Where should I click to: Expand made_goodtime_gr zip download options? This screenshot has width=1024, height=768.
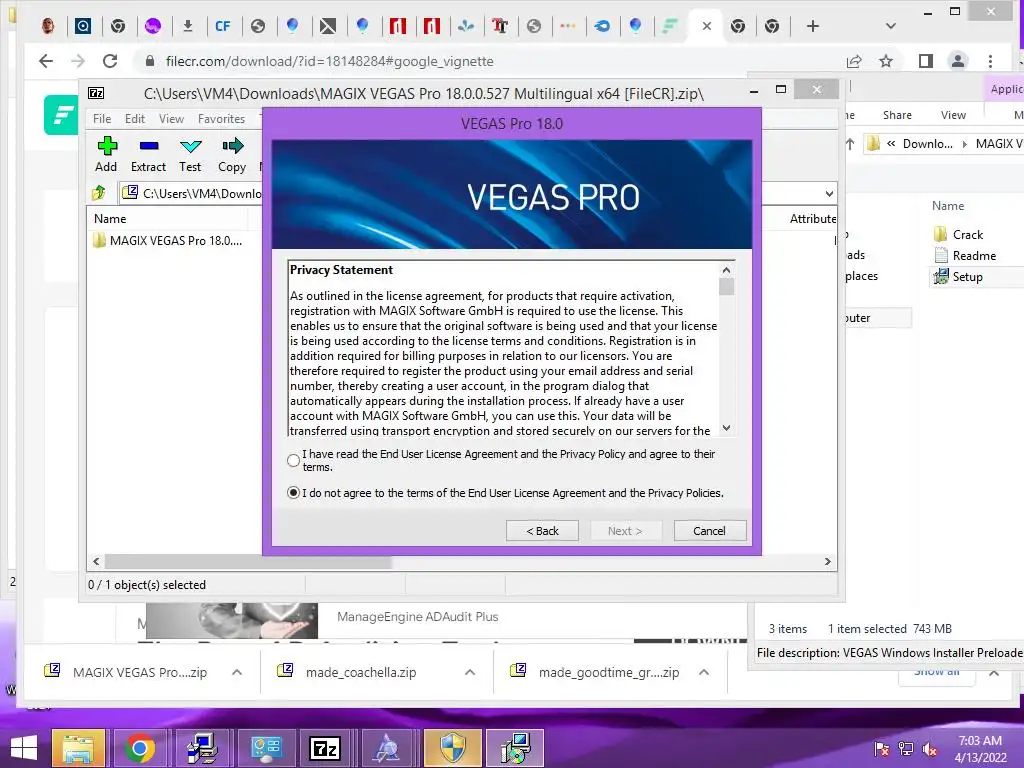click(x=703, y=672)
